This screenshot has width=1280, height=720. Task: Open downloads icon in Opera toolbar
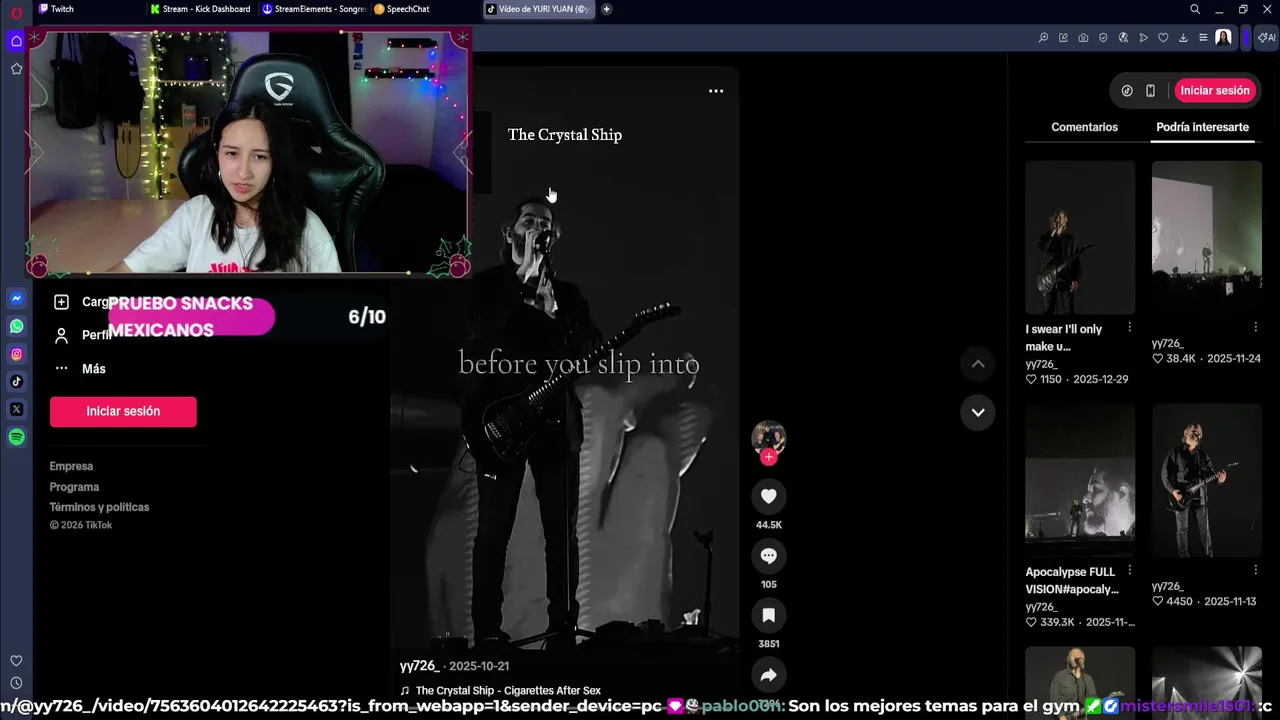1183,38
